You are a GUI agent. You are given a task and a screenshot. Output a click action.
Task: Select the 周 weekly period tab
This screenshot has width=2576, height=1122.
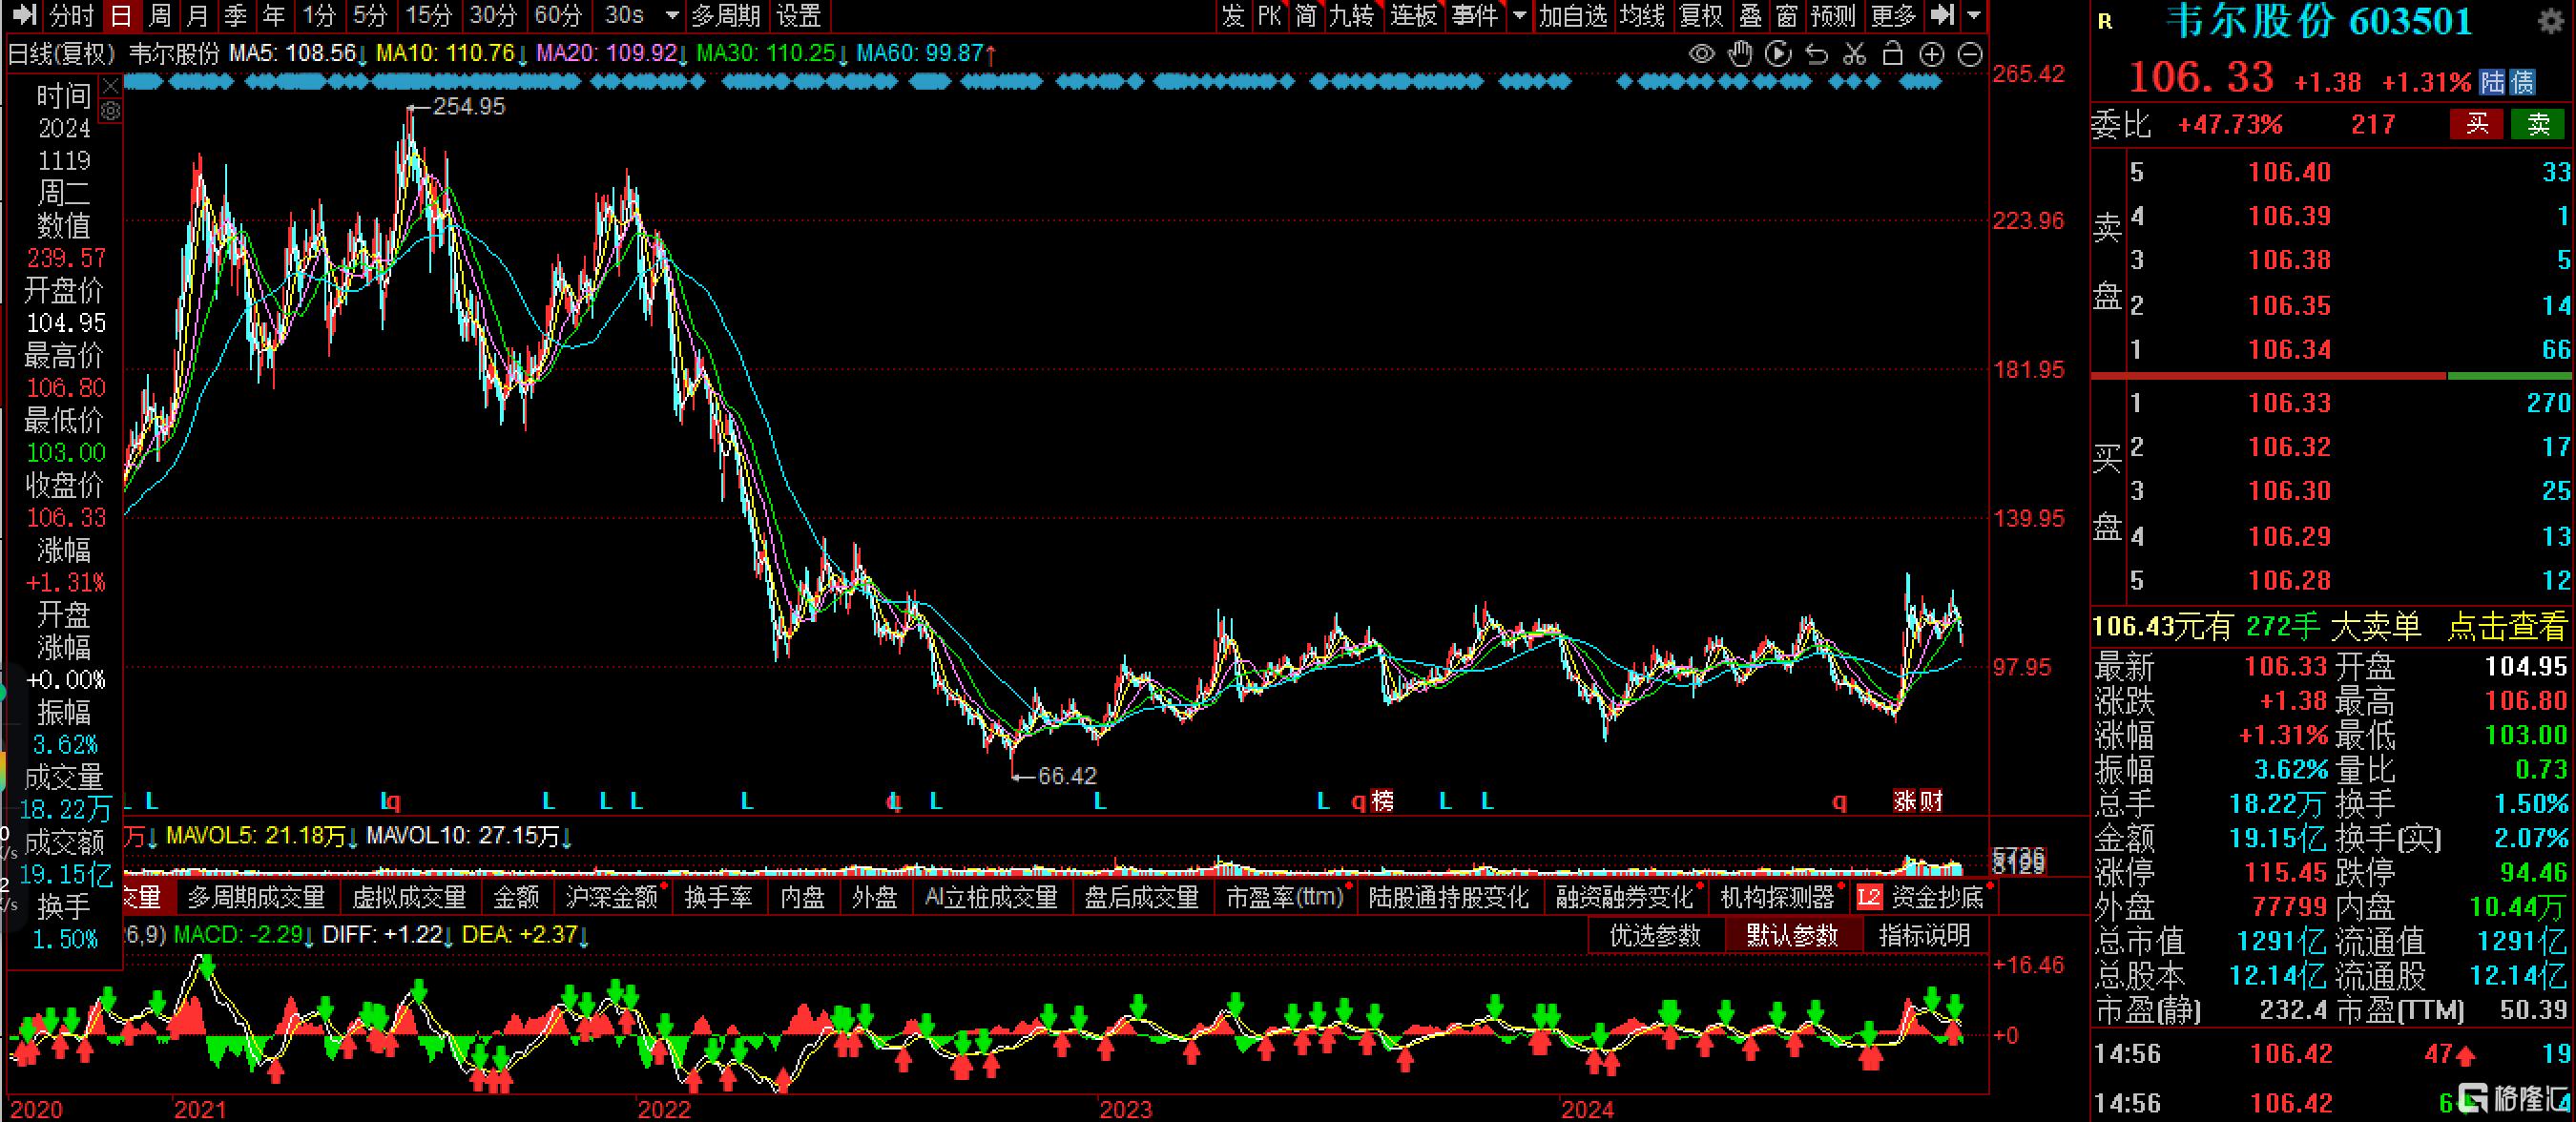(x=159, y=15)
